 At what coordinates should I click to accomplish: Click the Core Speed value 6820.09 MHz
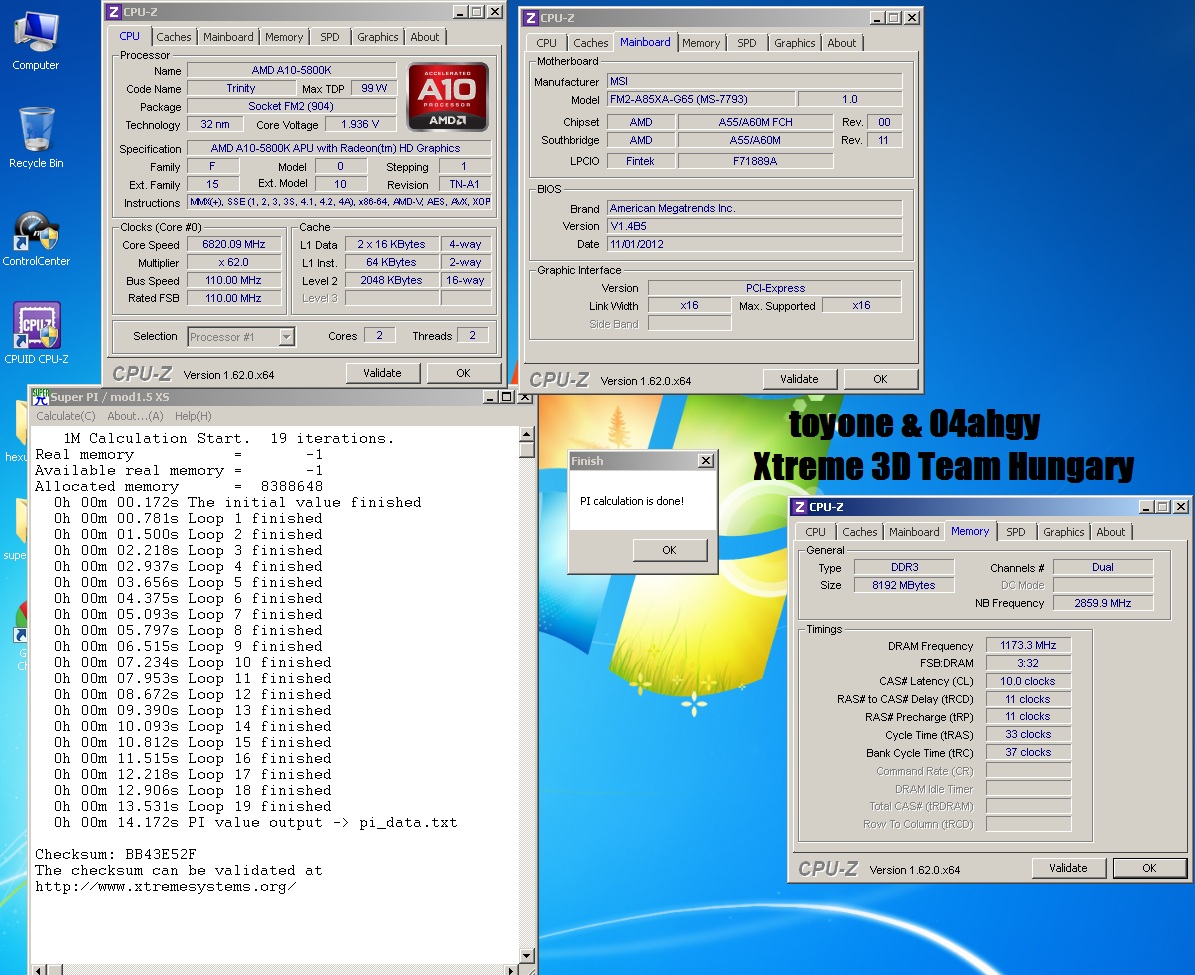point(234,244)
